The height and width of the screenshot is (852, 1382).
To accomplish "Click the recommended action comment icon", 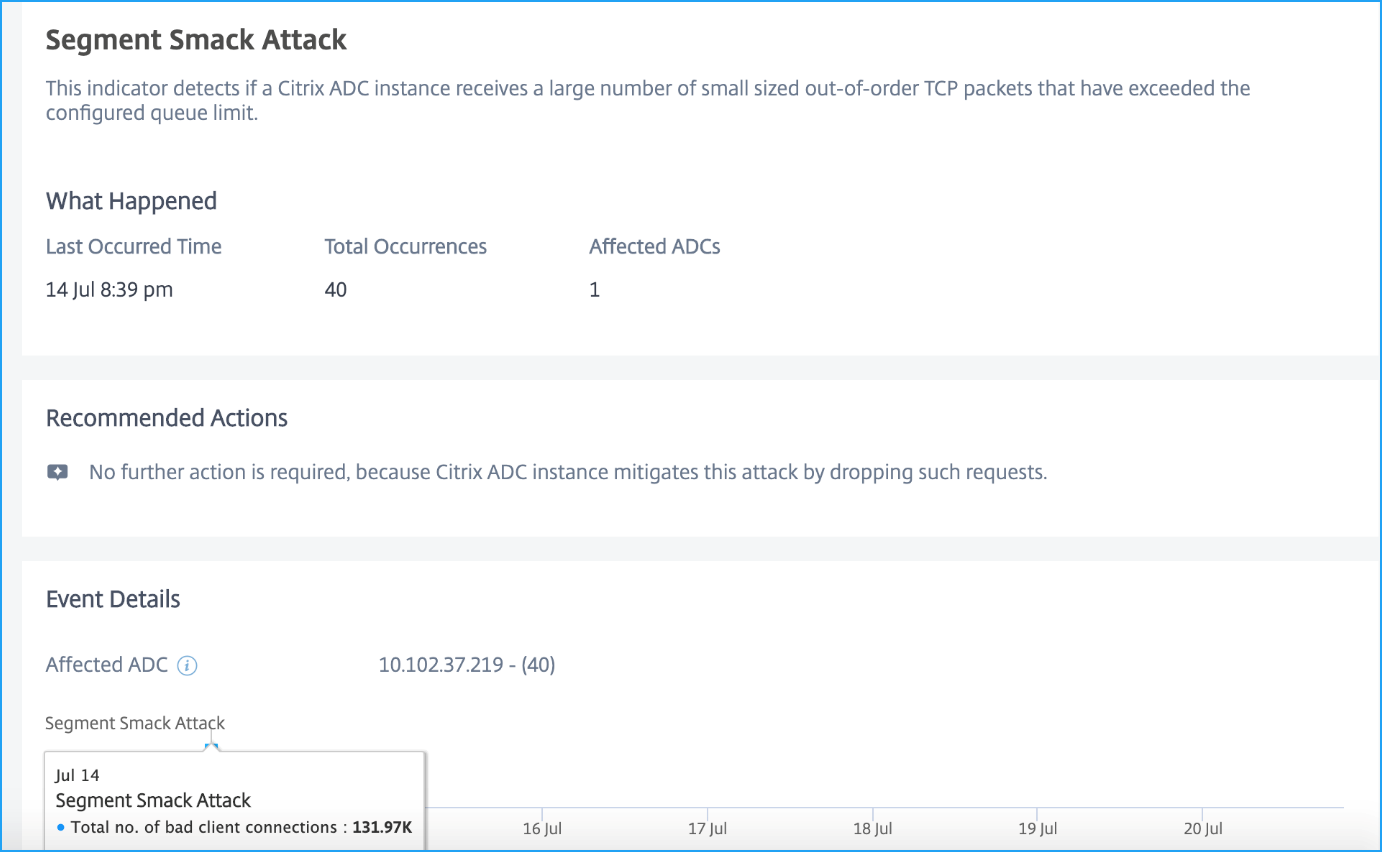I will pos(58,473).
